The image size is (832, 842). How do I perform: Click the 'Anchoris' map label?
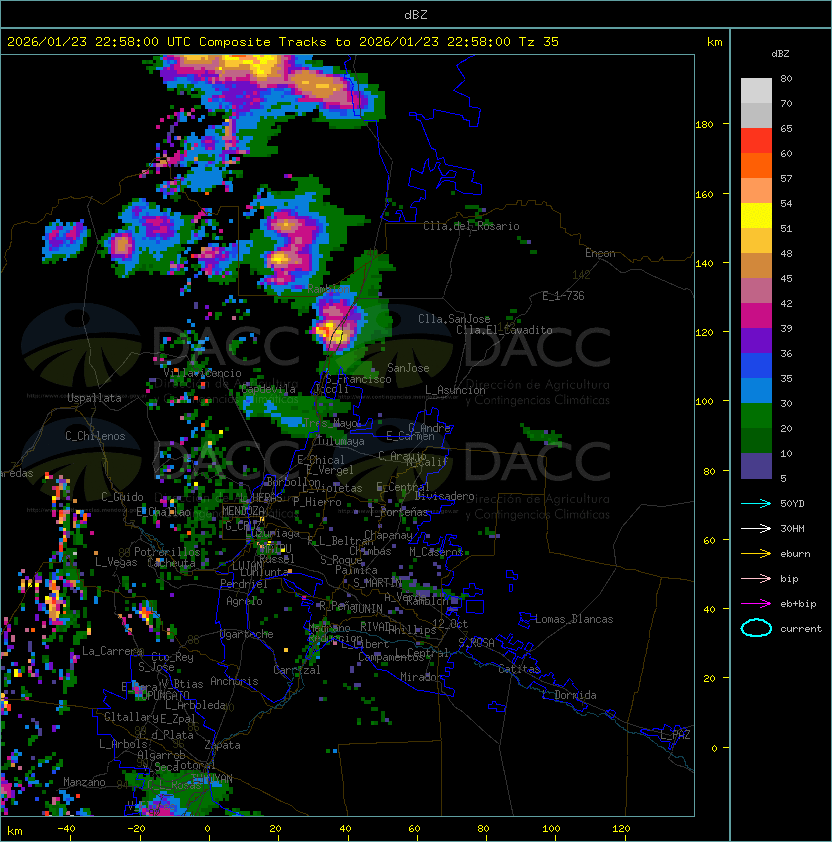point(234,681)
